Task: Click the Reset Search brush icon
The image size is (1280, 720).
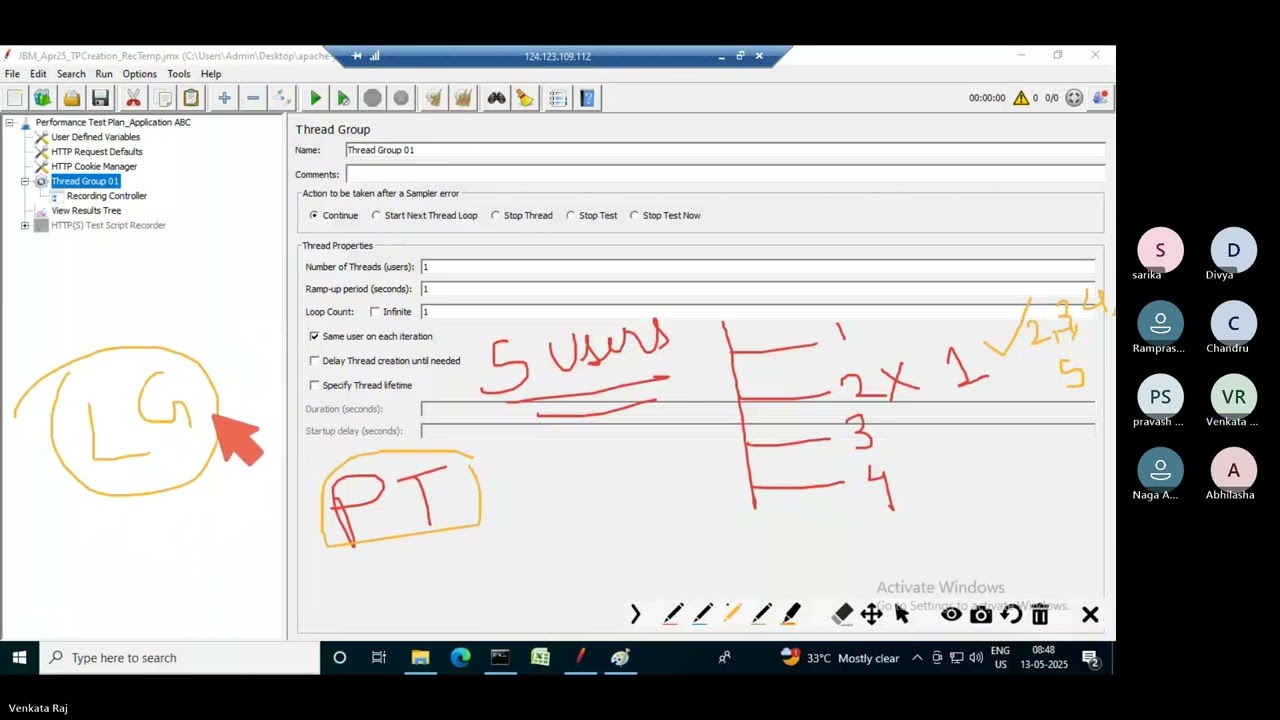Action: tap(525, 97)
